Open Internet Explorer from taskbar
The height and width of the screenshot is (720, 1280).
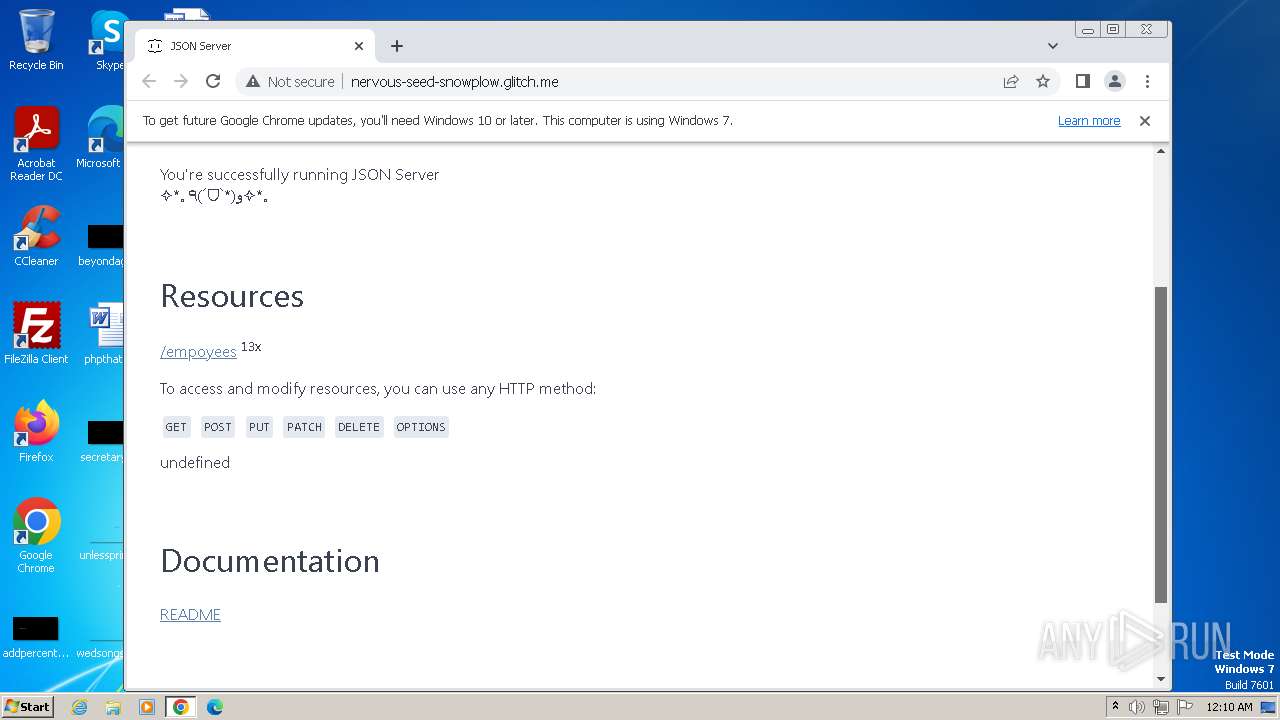coord(79,707)
